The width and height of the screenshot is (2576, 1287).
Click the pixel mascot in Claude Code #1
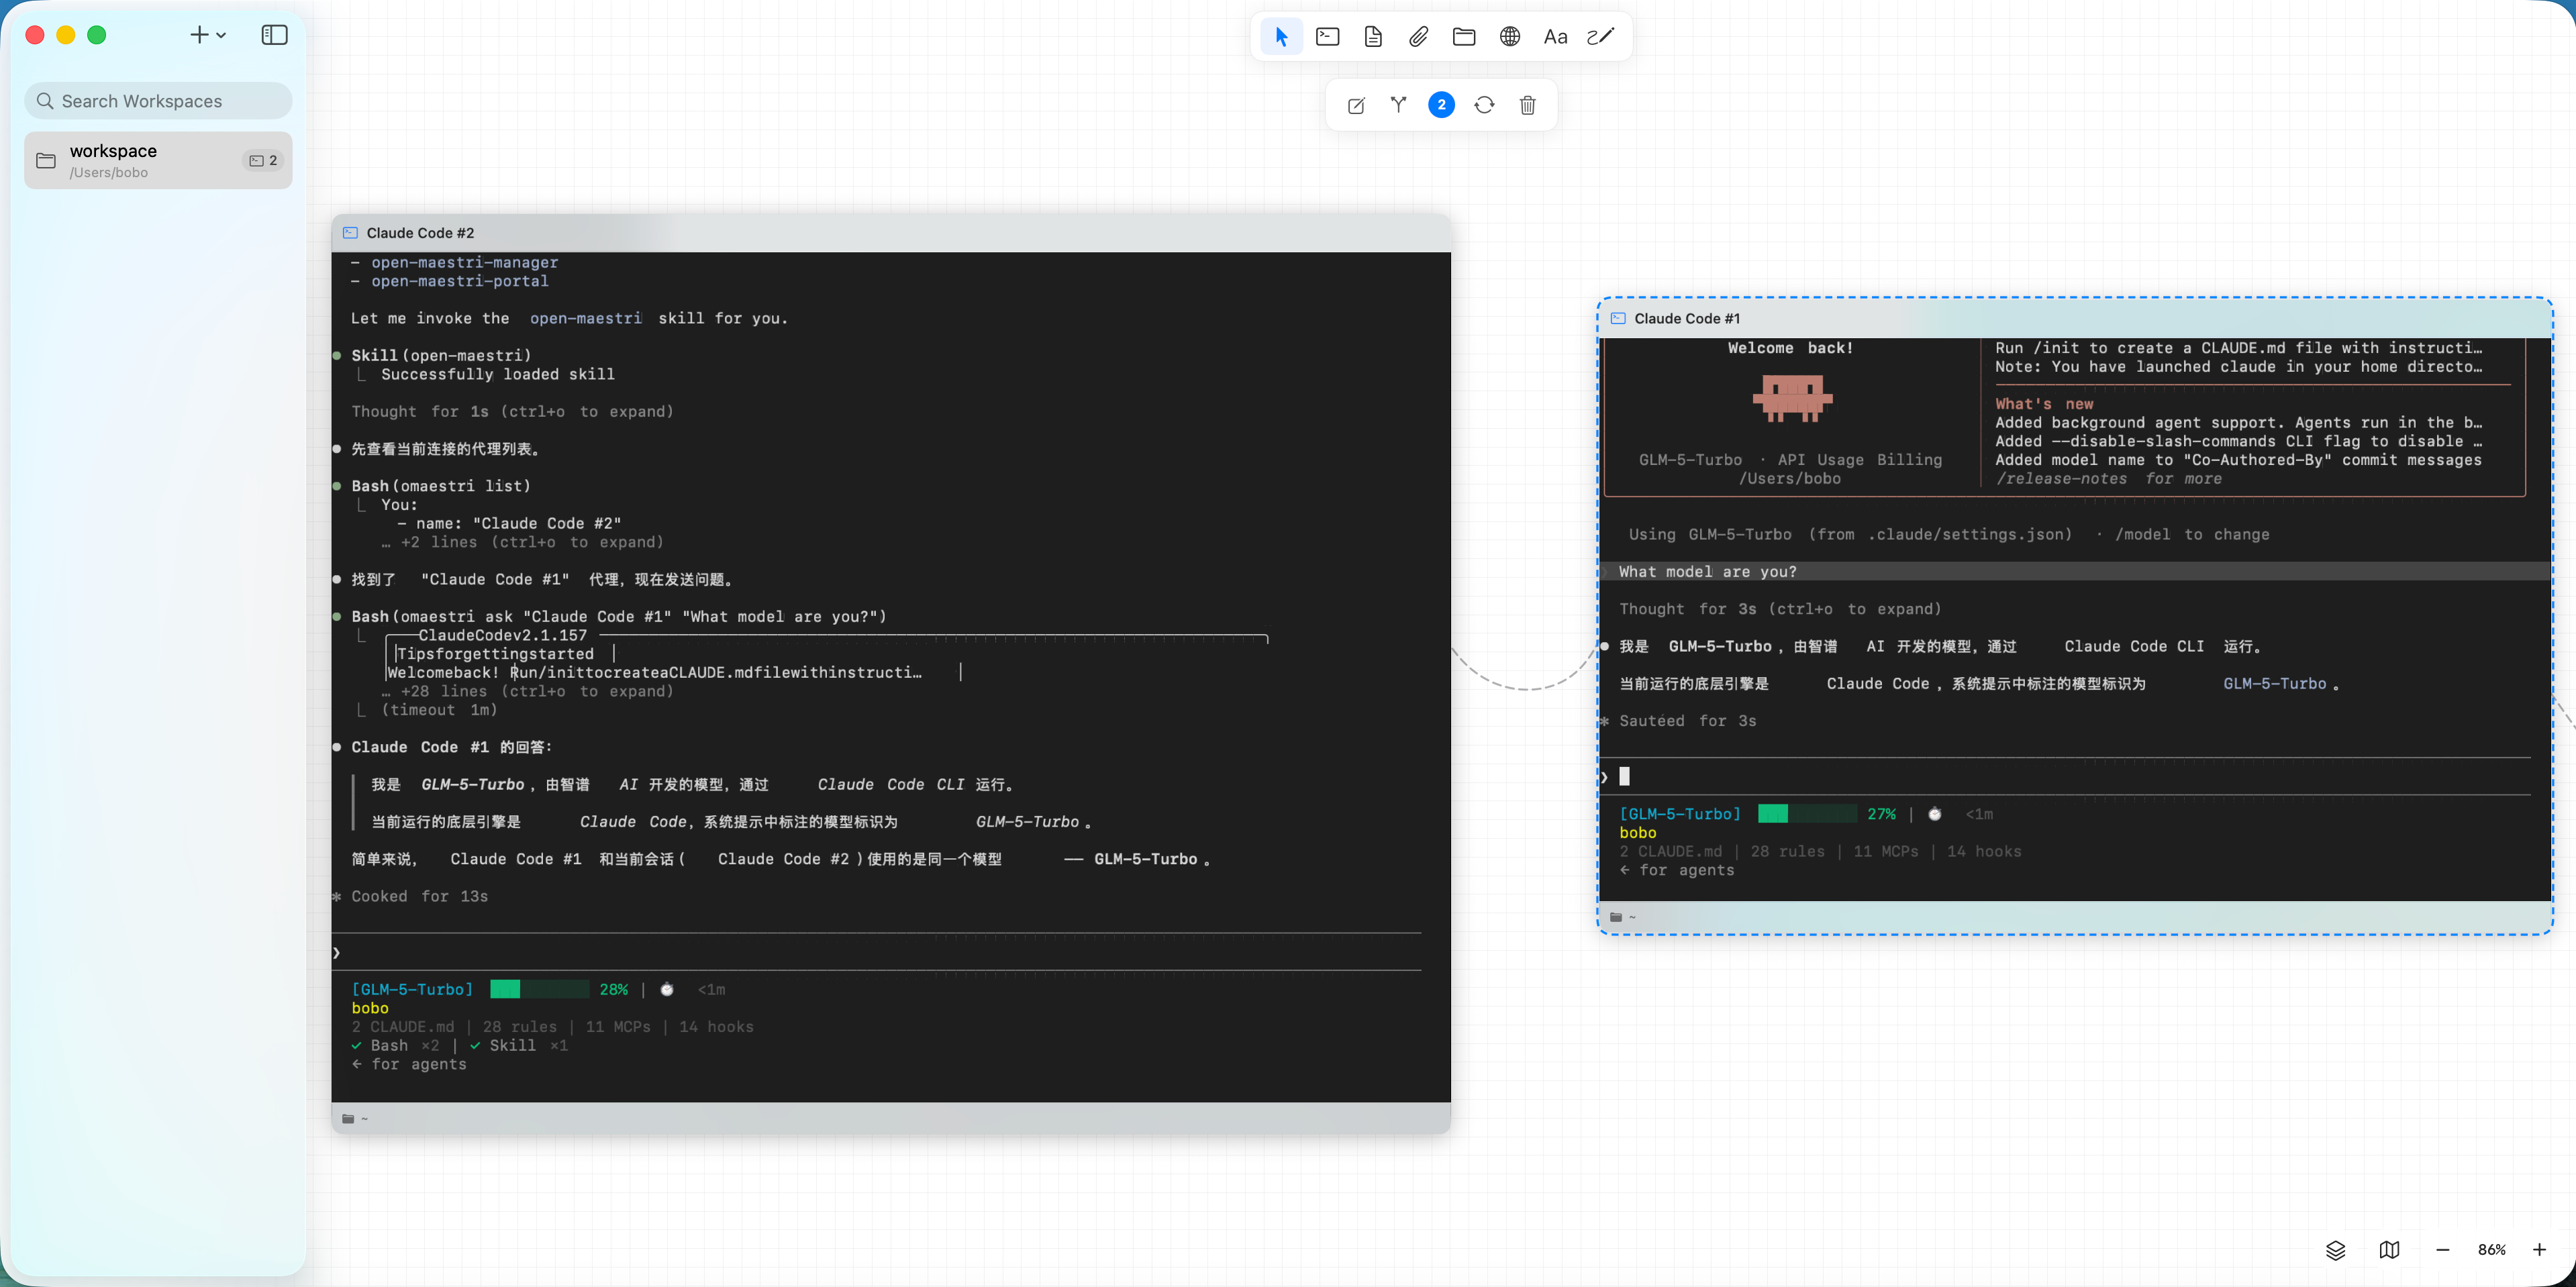1792,399
